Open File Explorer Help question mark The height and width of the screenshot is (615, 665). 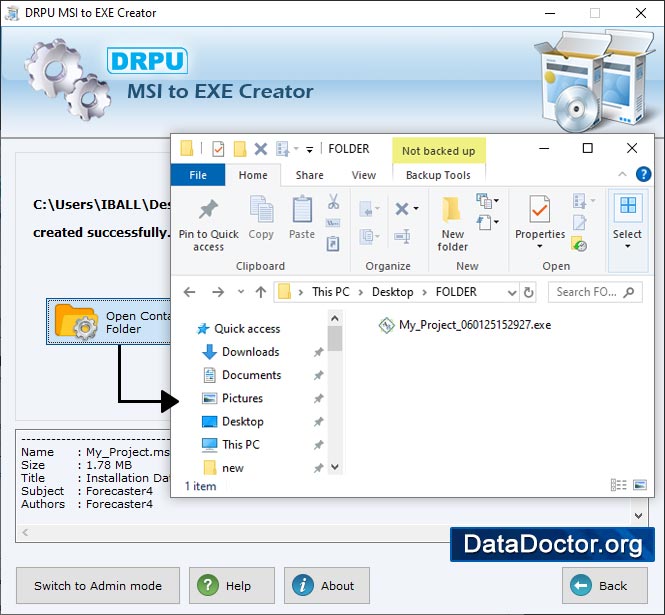(x=643, y=174)
